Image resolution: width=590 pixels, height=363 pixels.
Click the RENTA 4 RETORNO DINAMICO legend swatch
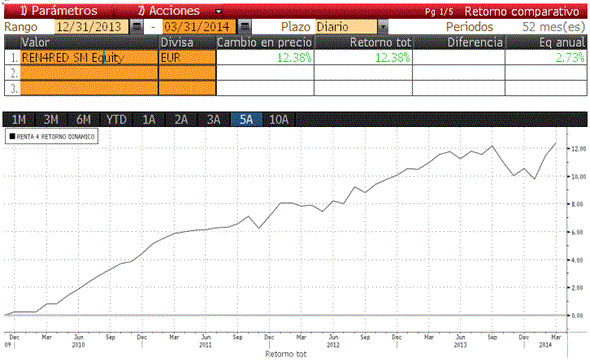point(12,137)
